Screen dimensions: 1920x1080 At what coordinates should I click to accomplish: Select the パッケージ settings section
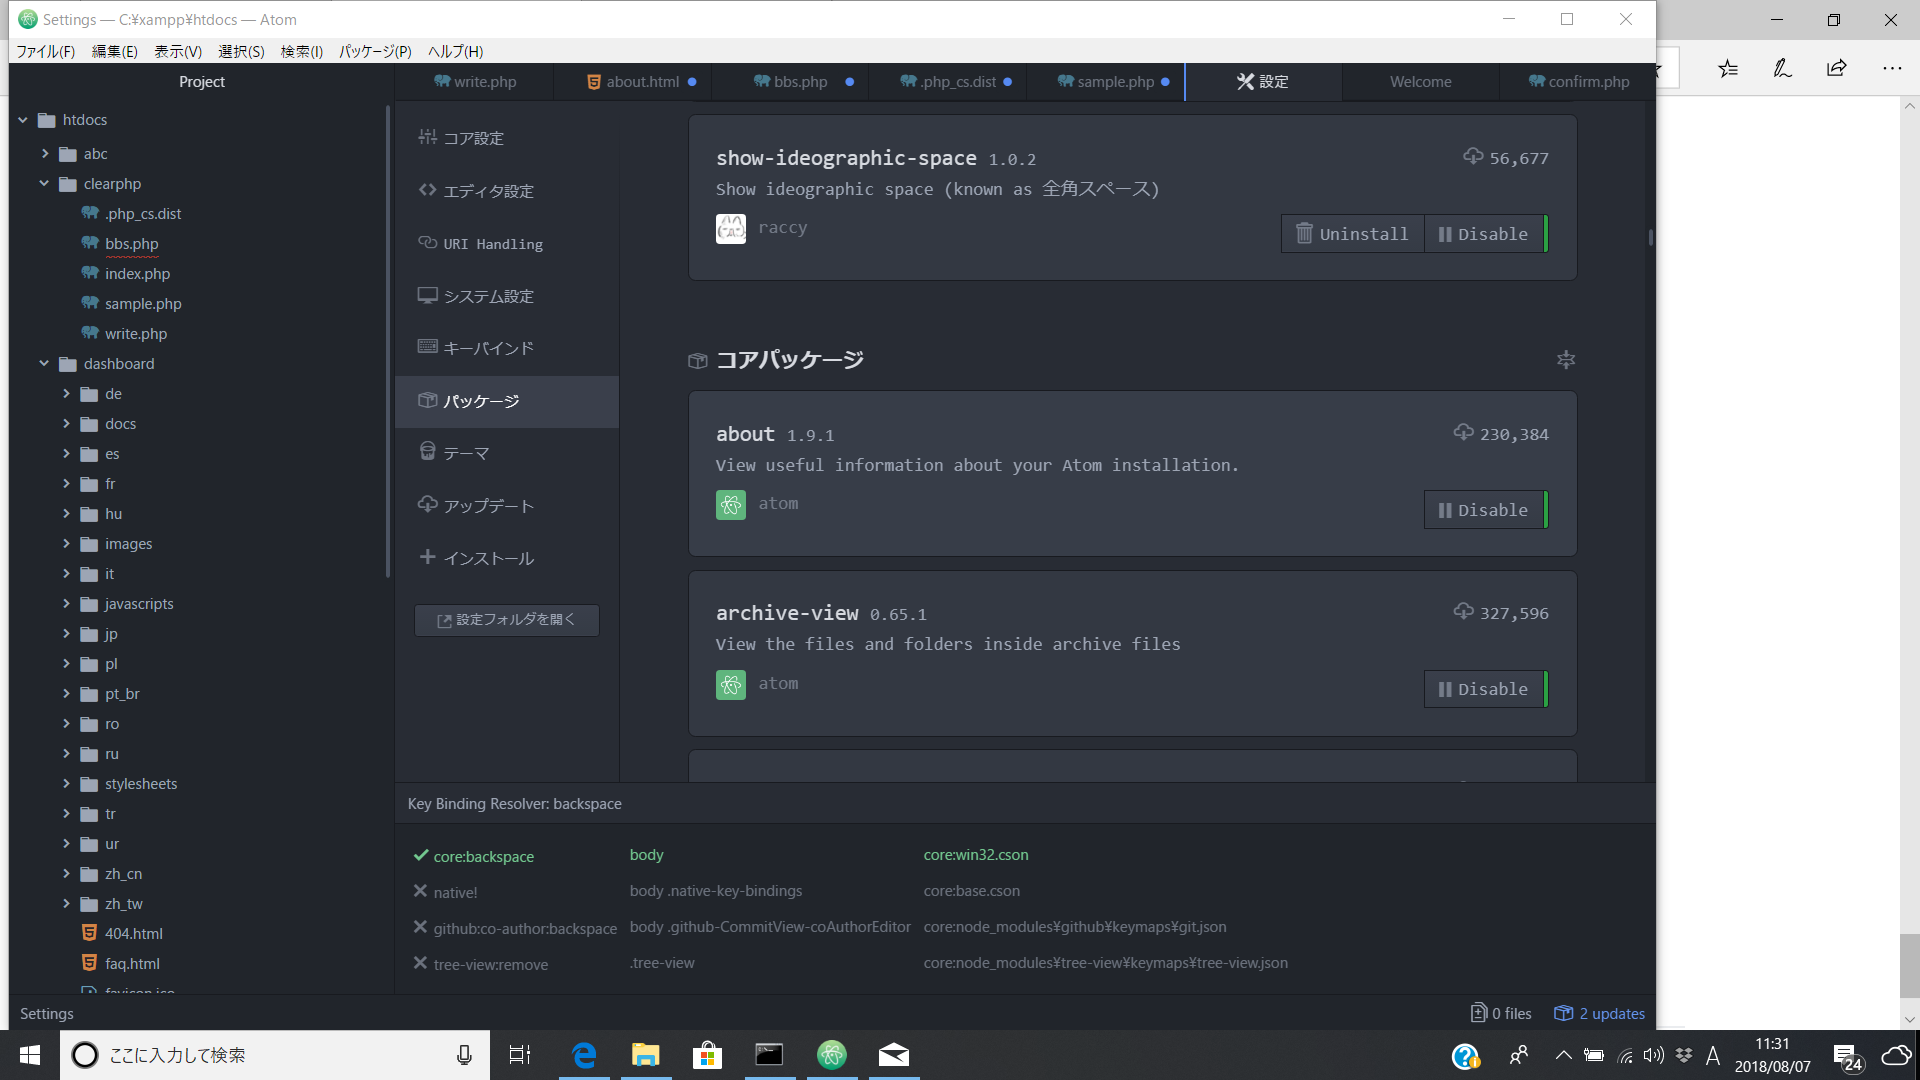(x=507, y=401)
